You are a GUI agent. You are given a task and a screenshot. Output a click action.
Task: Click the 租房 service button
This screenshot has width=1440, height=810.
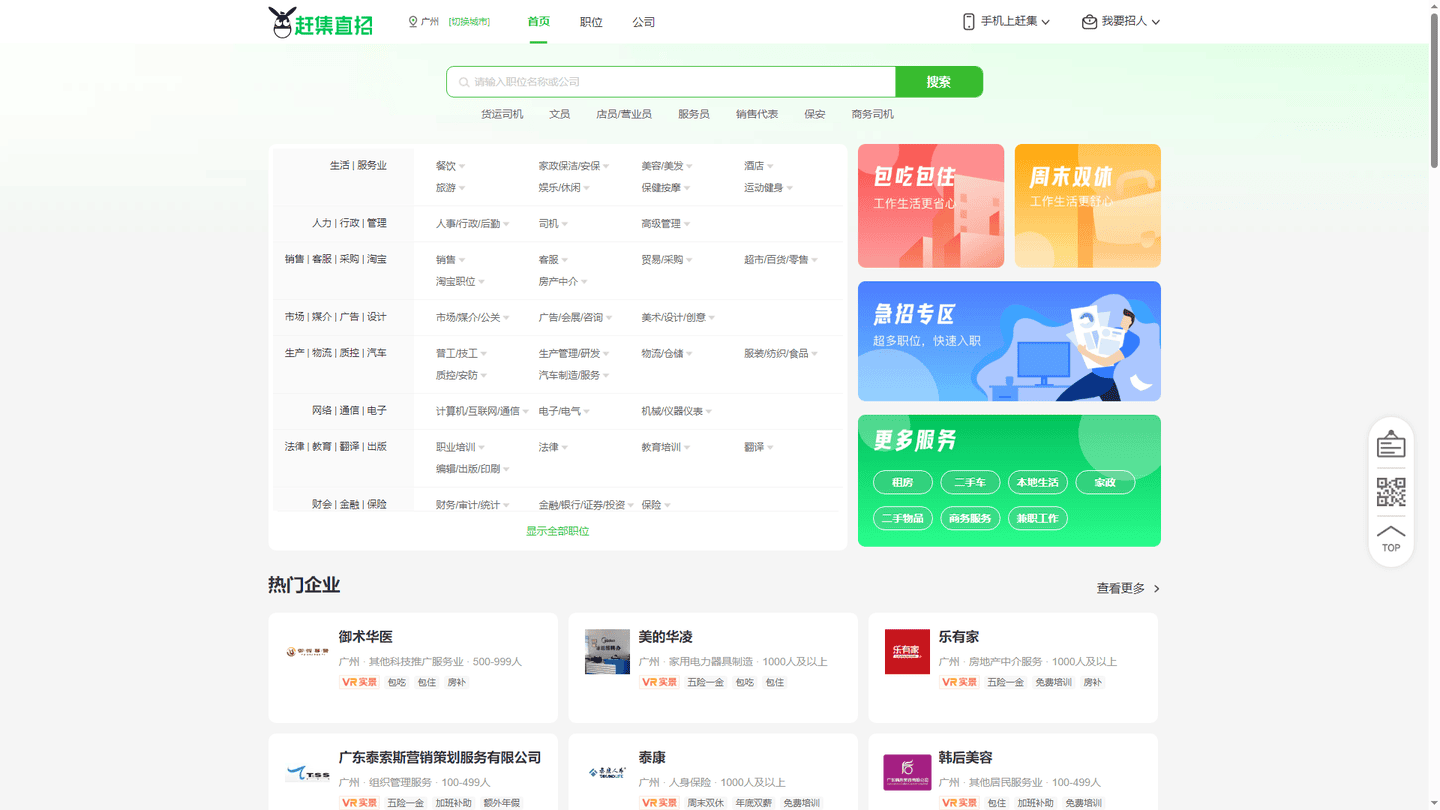pos(903,483)
